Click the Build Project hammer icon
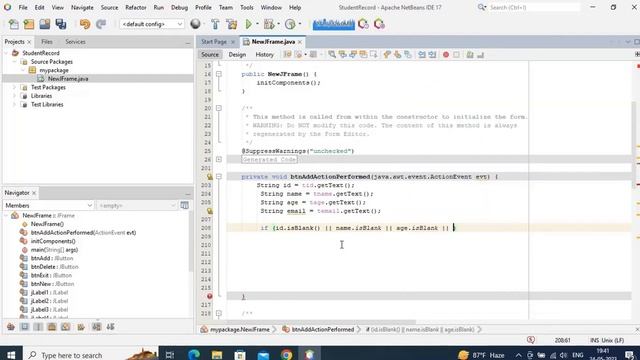 tap(215, 24)
